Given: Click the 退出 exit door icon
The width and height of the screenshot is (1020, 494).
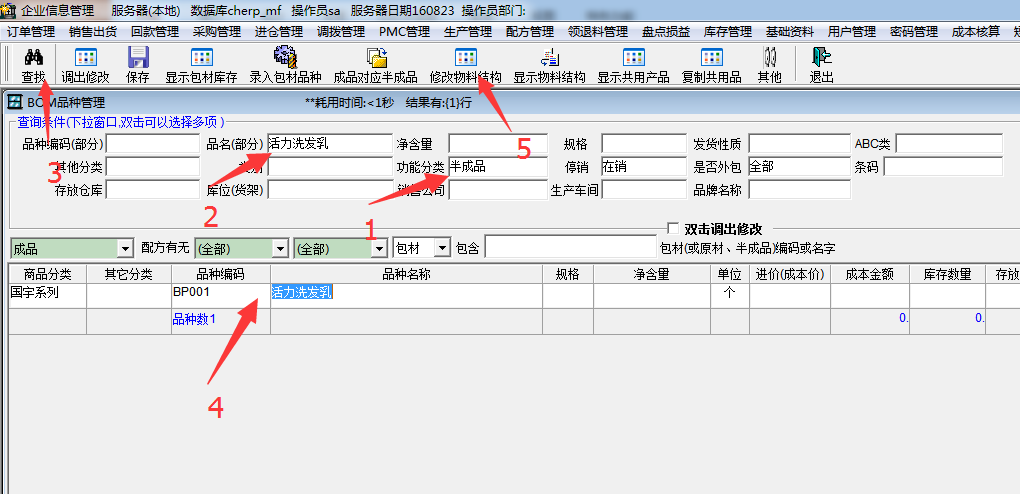Looking at the screenshot, I should click(x=821, y=57).
